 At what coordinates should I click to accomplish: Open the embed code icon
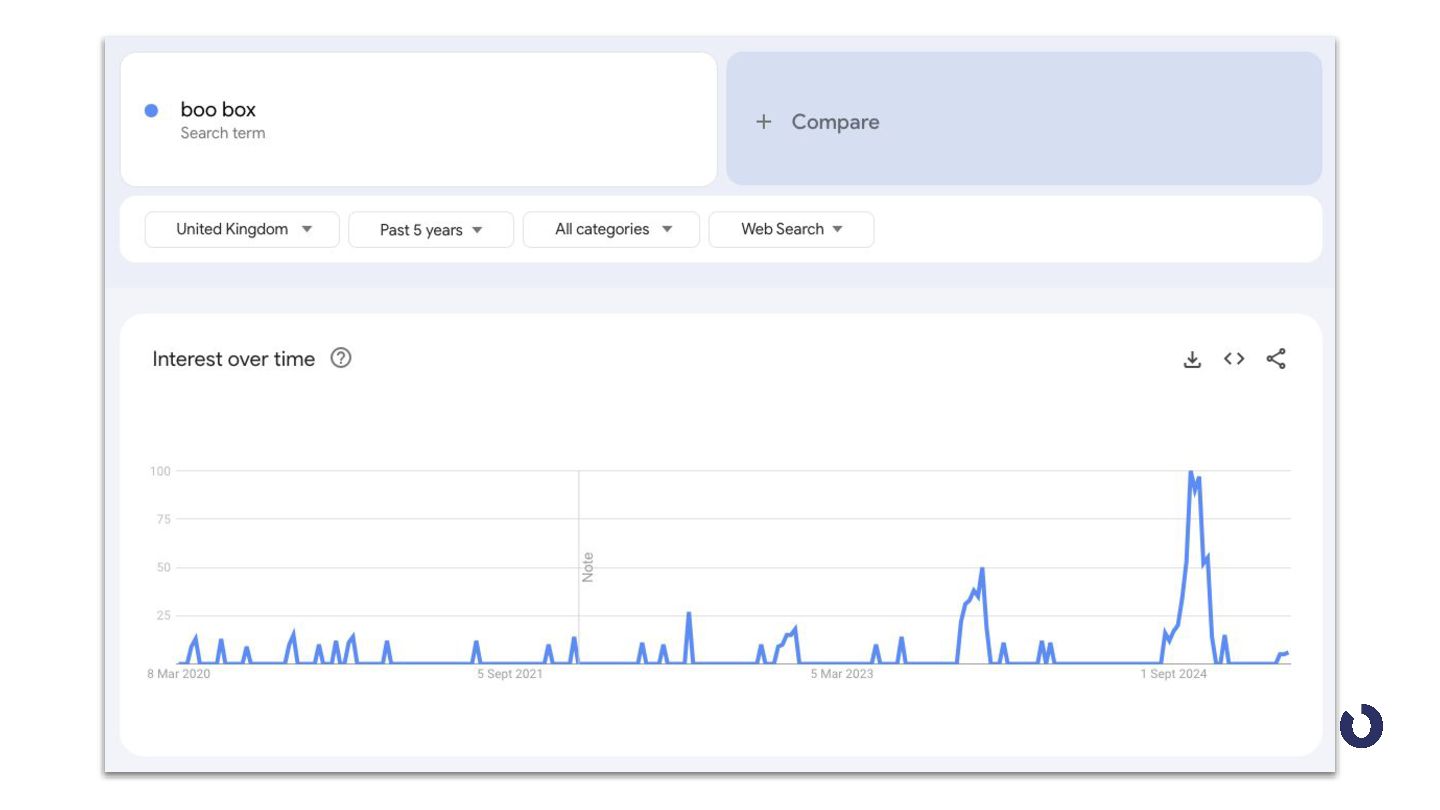(1234, 359)
